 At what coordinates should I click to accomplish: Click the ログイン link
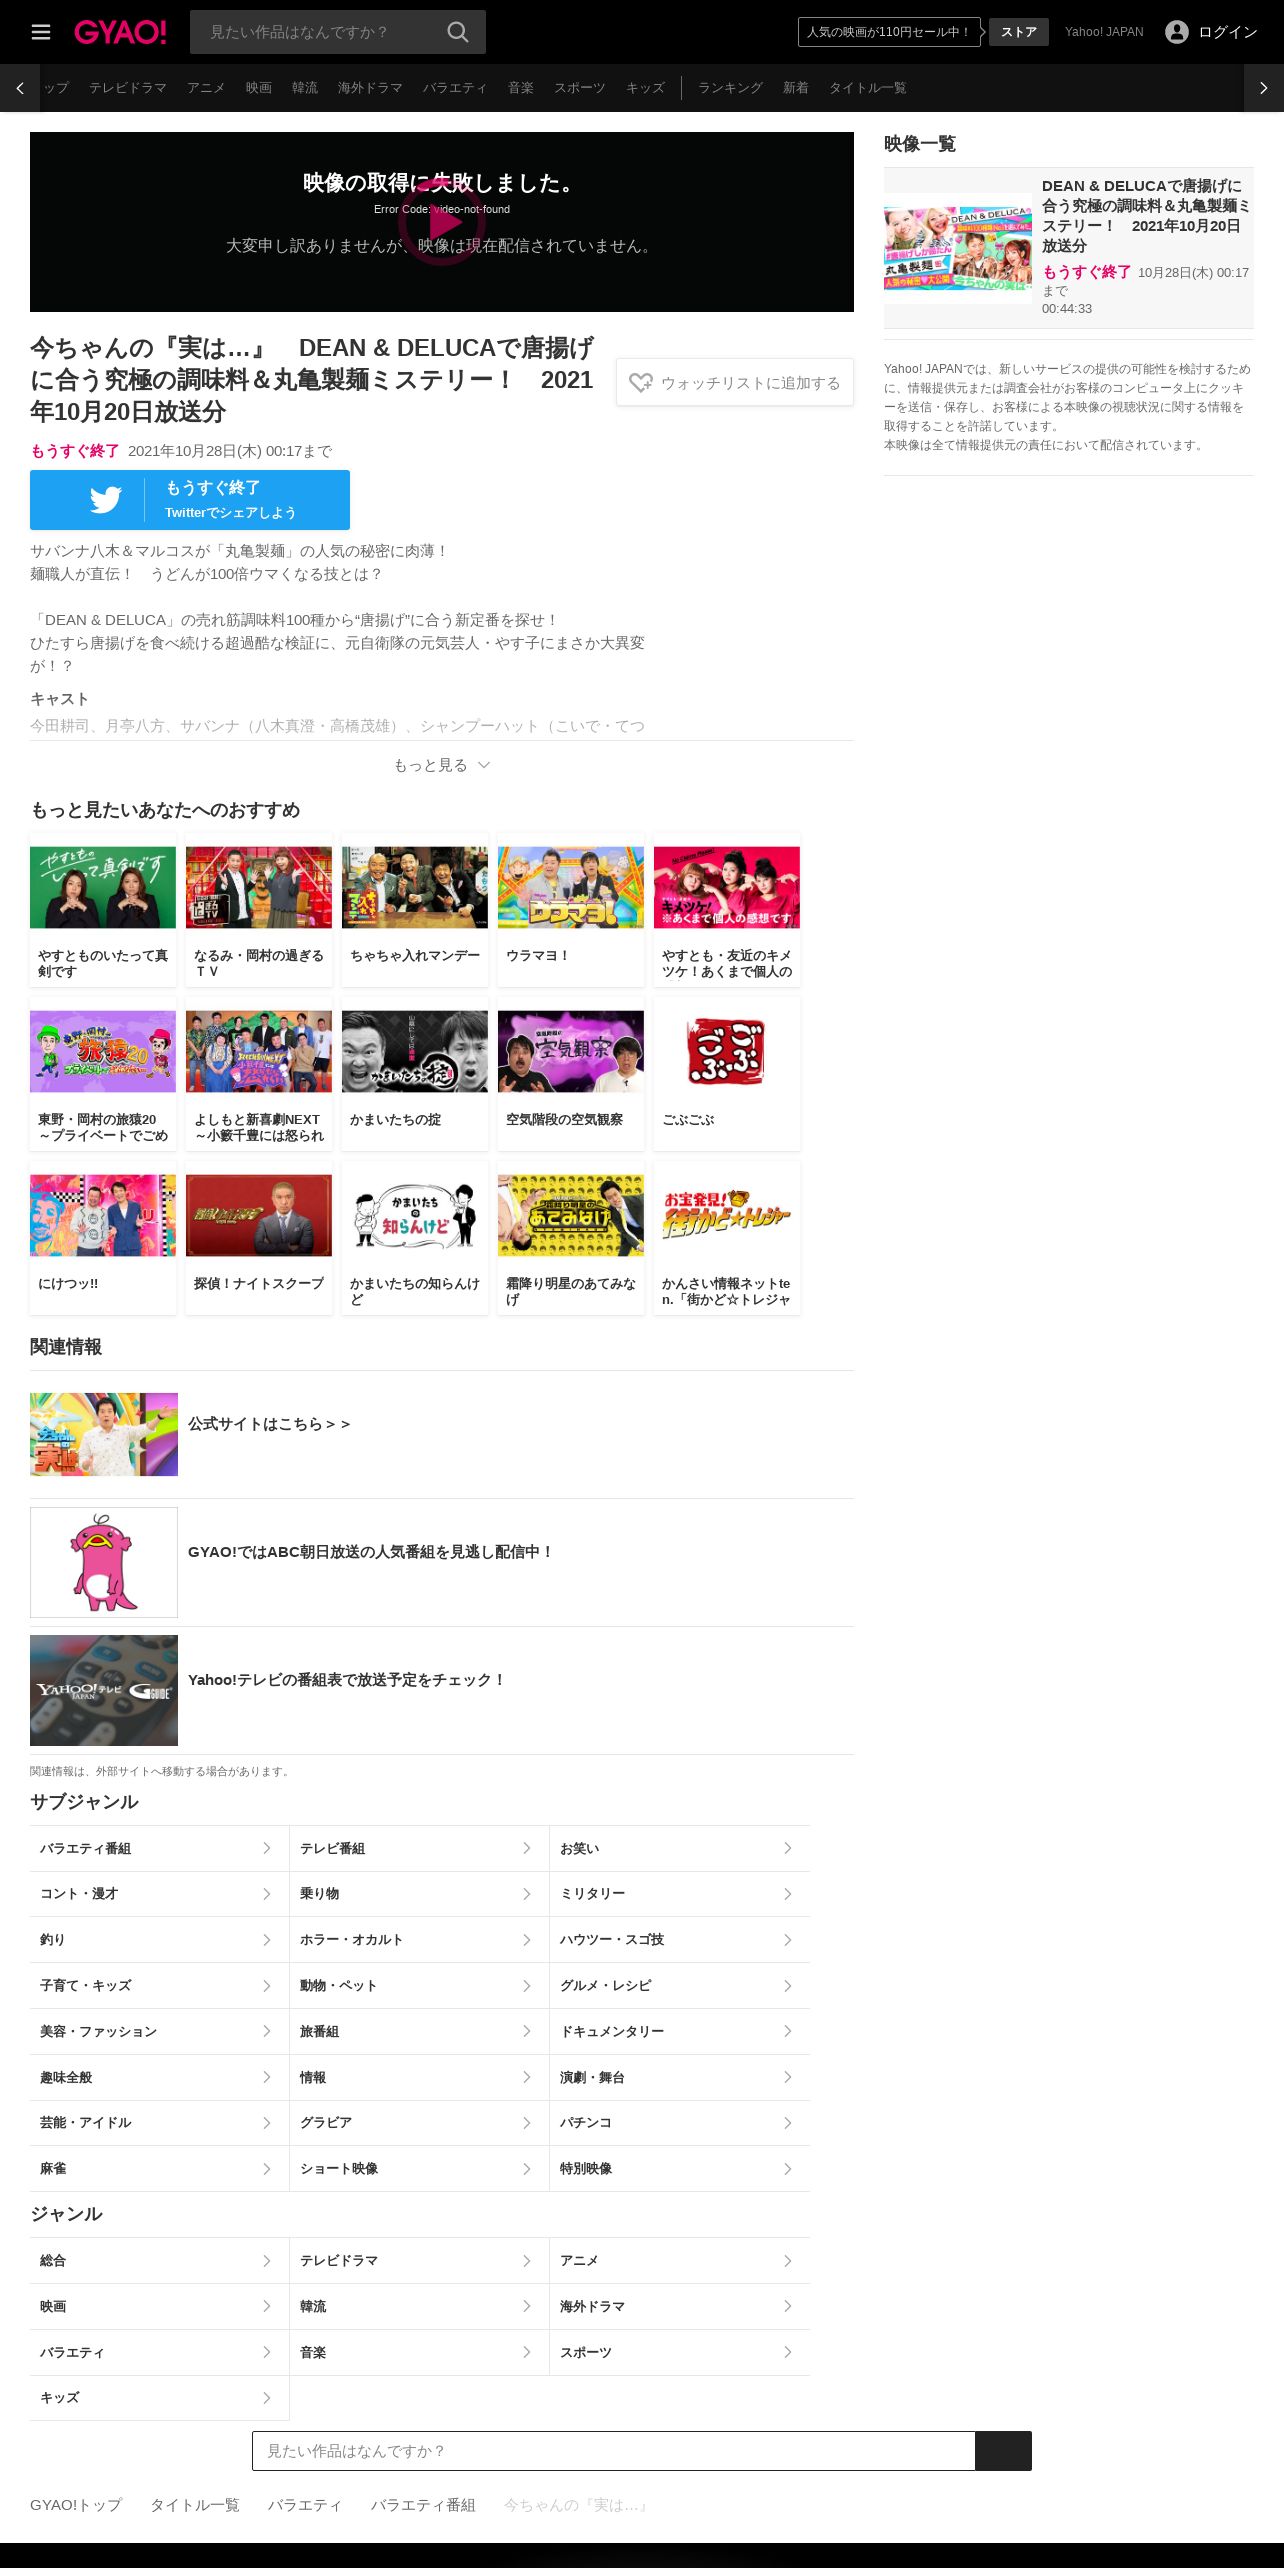pos(1228,32)
